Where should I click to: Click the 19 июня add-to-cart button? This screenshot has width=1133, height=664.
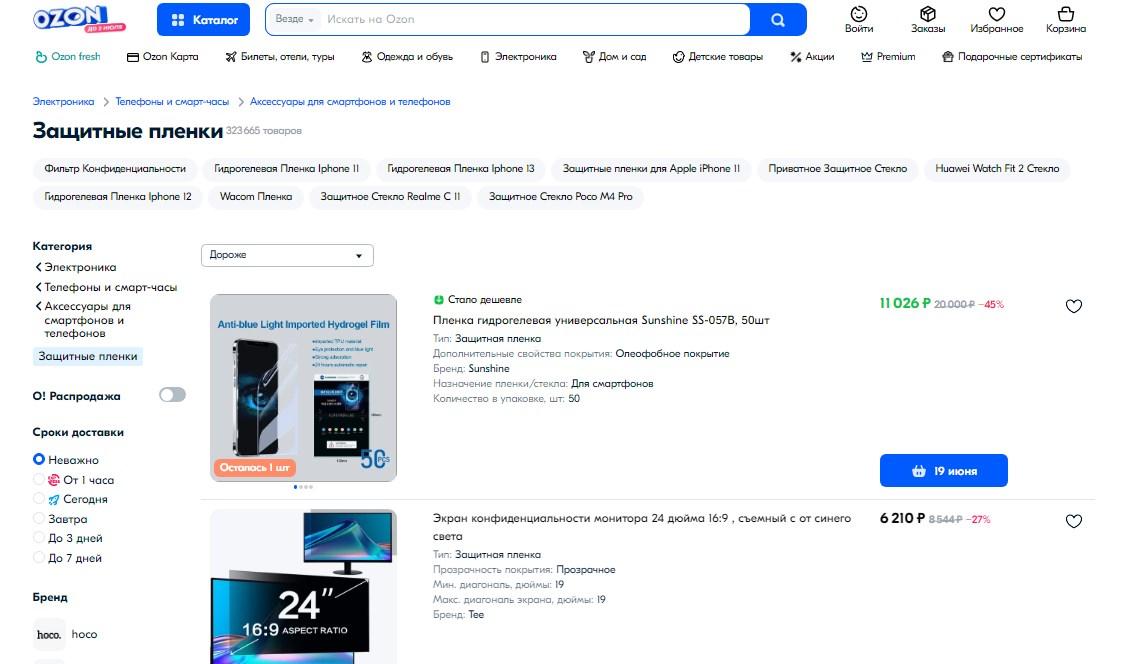(x=944, y=470)
